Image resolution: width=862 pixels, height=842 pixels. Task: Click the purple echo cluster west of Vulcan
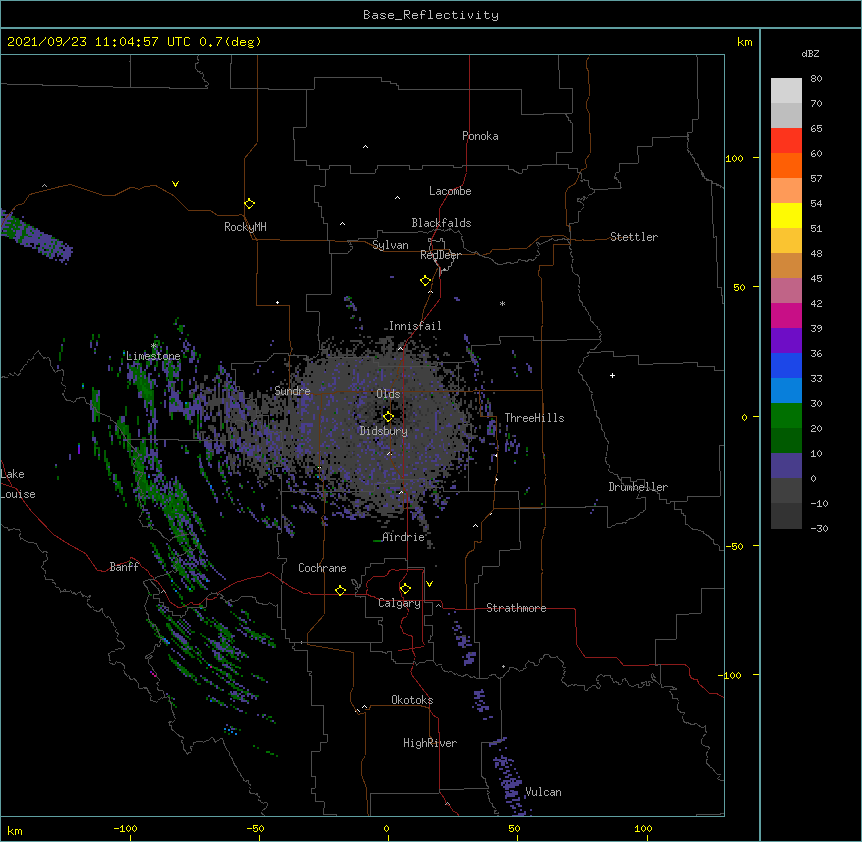point(509,778)
